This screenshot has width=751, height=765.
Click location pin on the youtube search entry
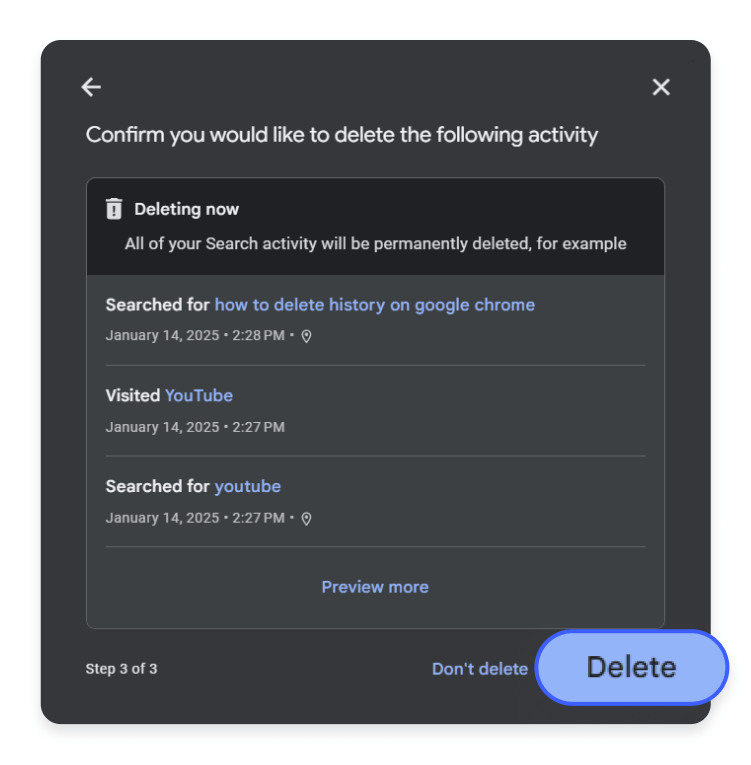pos(306,518)
